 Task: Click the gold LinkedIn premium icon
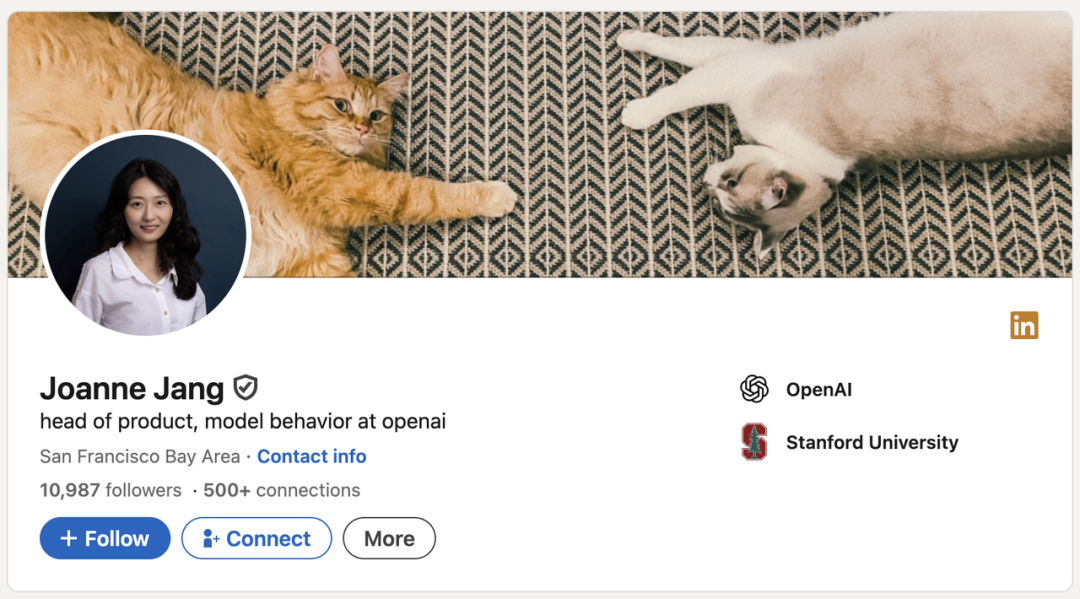pos(1024,325)
